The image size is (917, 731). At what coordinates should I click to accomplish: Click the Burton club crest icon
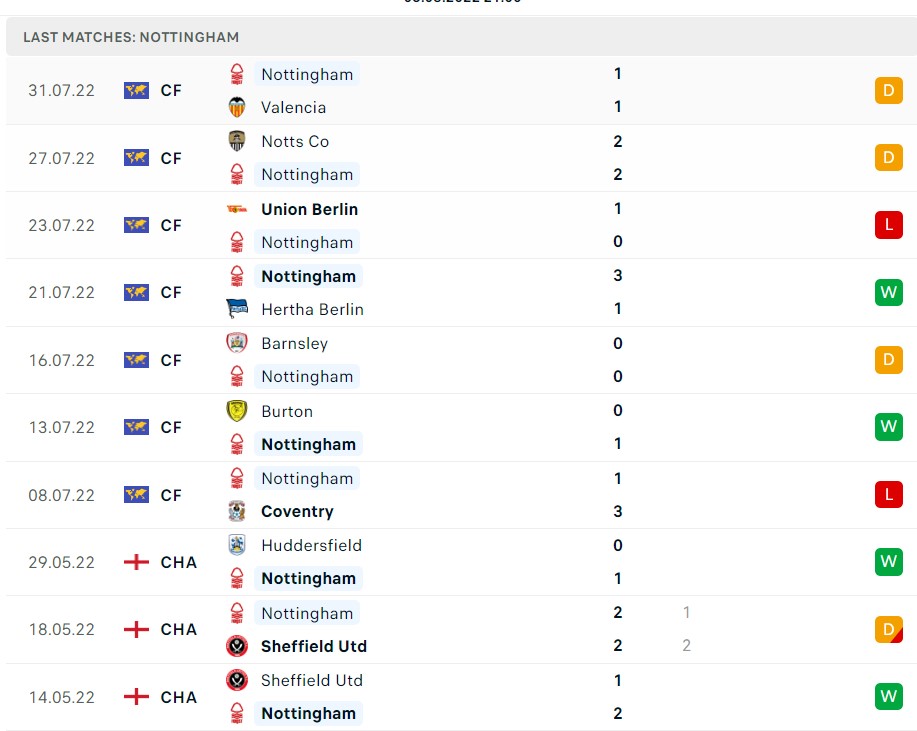pyautogui.click(x=237, y=411)
